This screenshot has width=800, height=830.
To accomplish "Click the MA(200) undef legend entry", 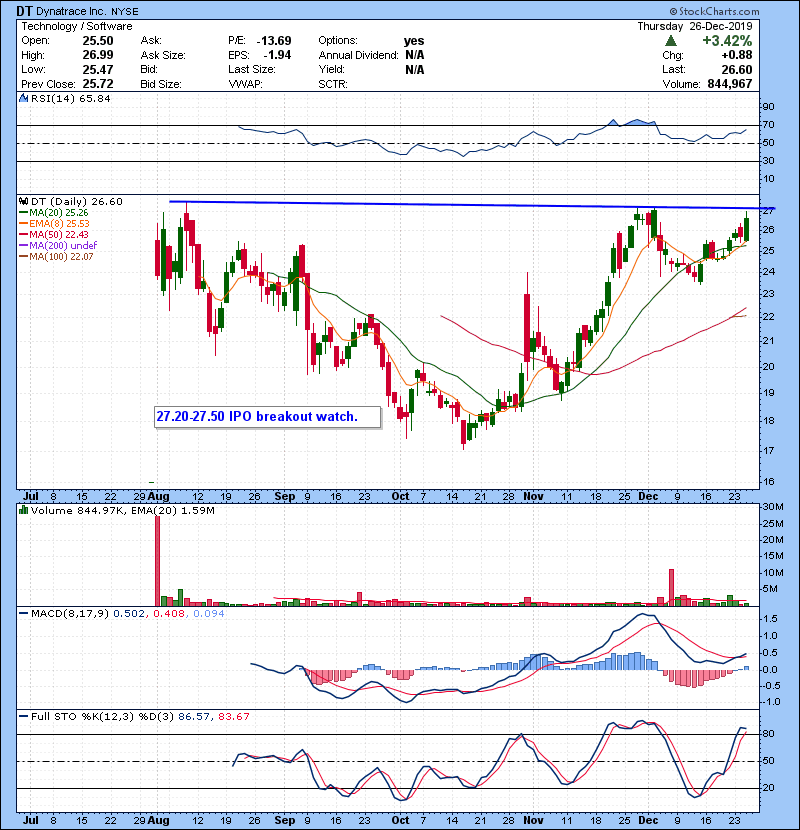I will (58, 246).
